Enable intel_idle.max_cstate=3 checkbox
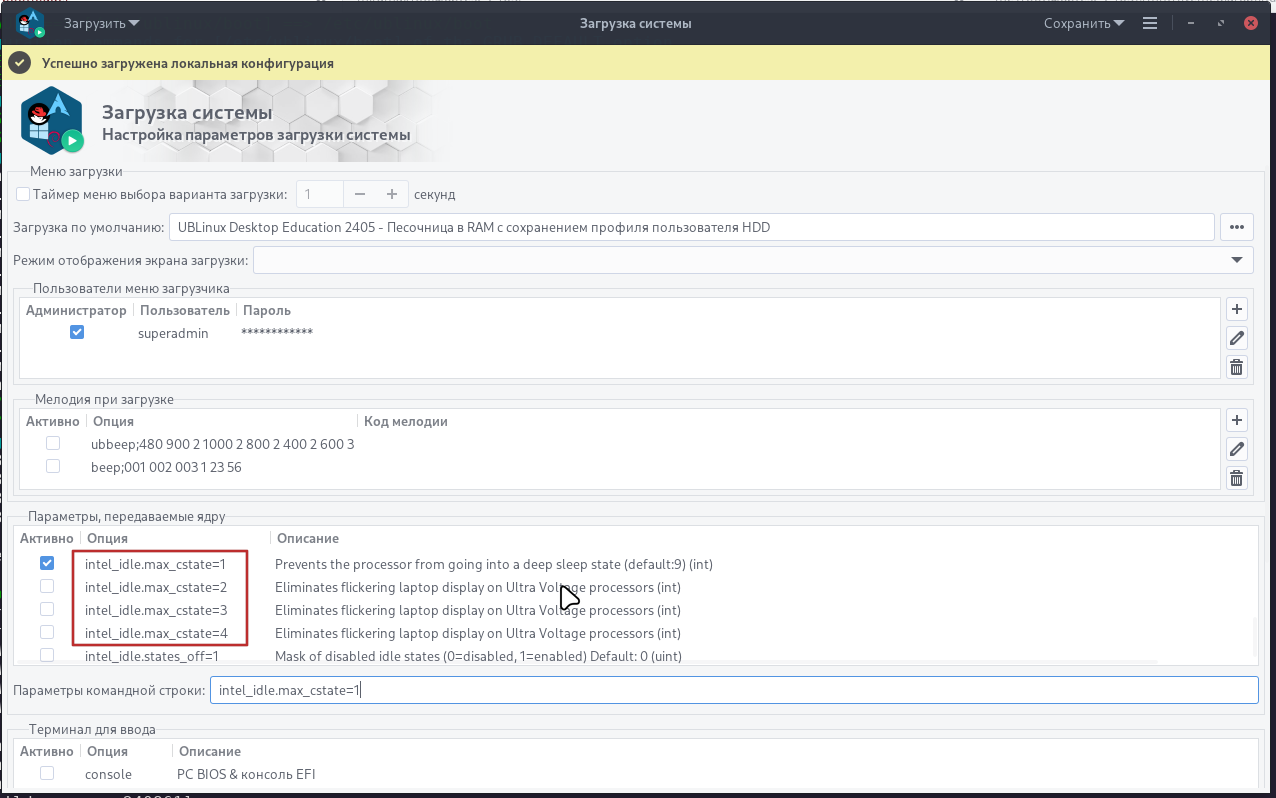 point(47,609)
